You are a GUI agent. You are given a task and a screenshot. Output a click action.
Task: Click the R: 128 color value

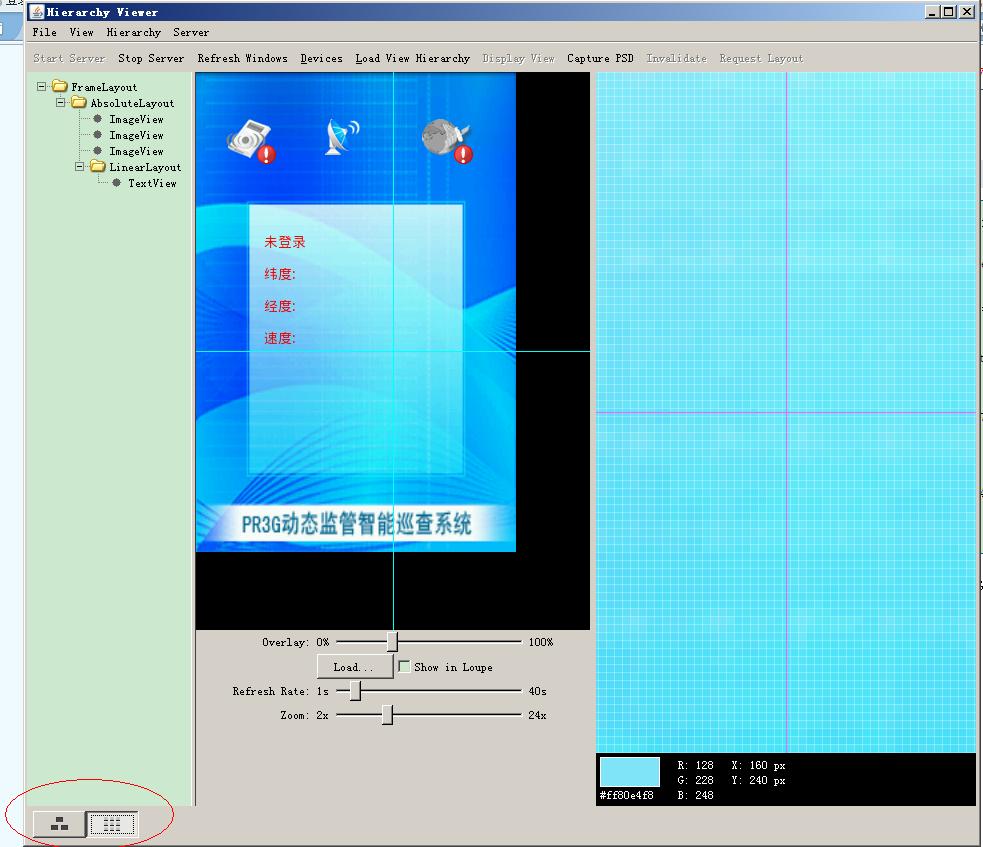[x=695, y=765]
